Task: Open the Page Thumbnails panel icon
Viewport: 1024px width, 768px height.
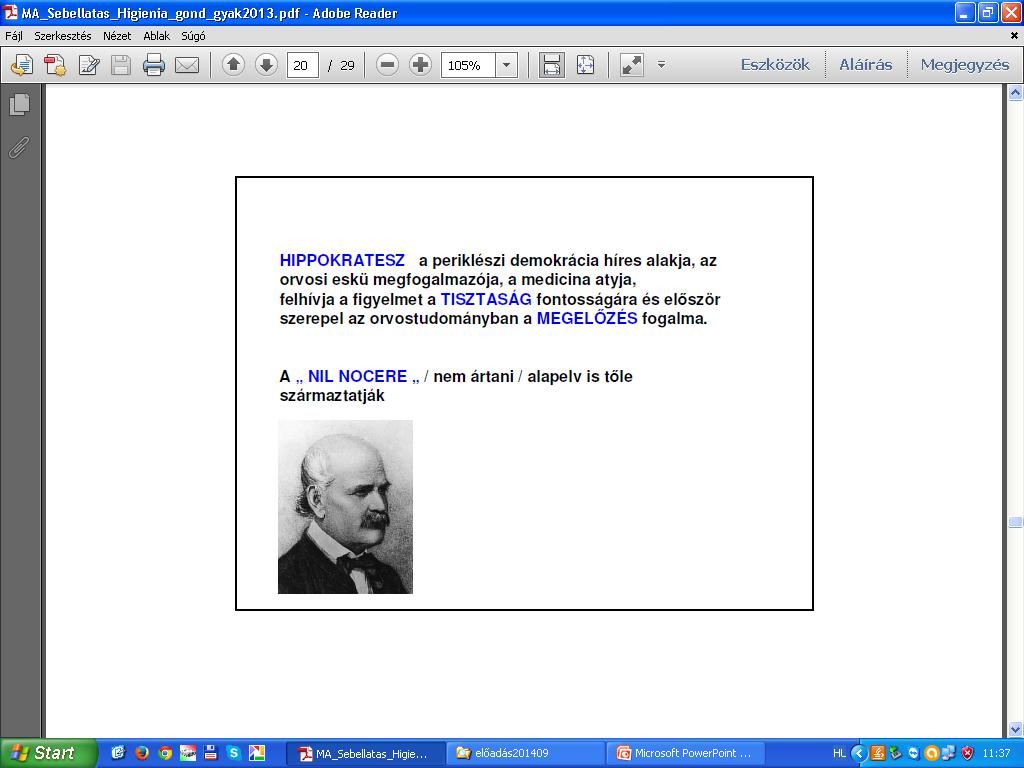Action: pyautogui.click(x=20, y=104)
